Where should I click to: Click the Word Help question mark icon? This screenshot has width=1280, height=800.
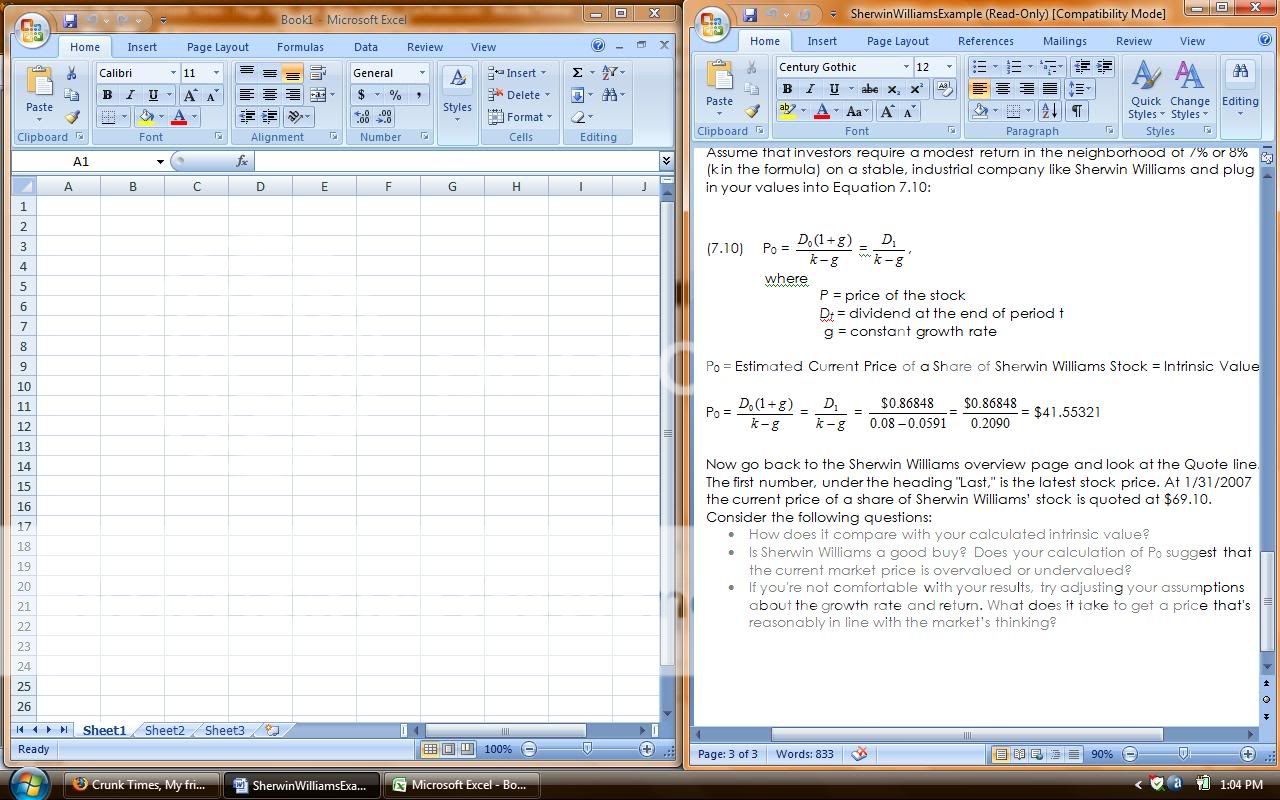coord(1265,41)
